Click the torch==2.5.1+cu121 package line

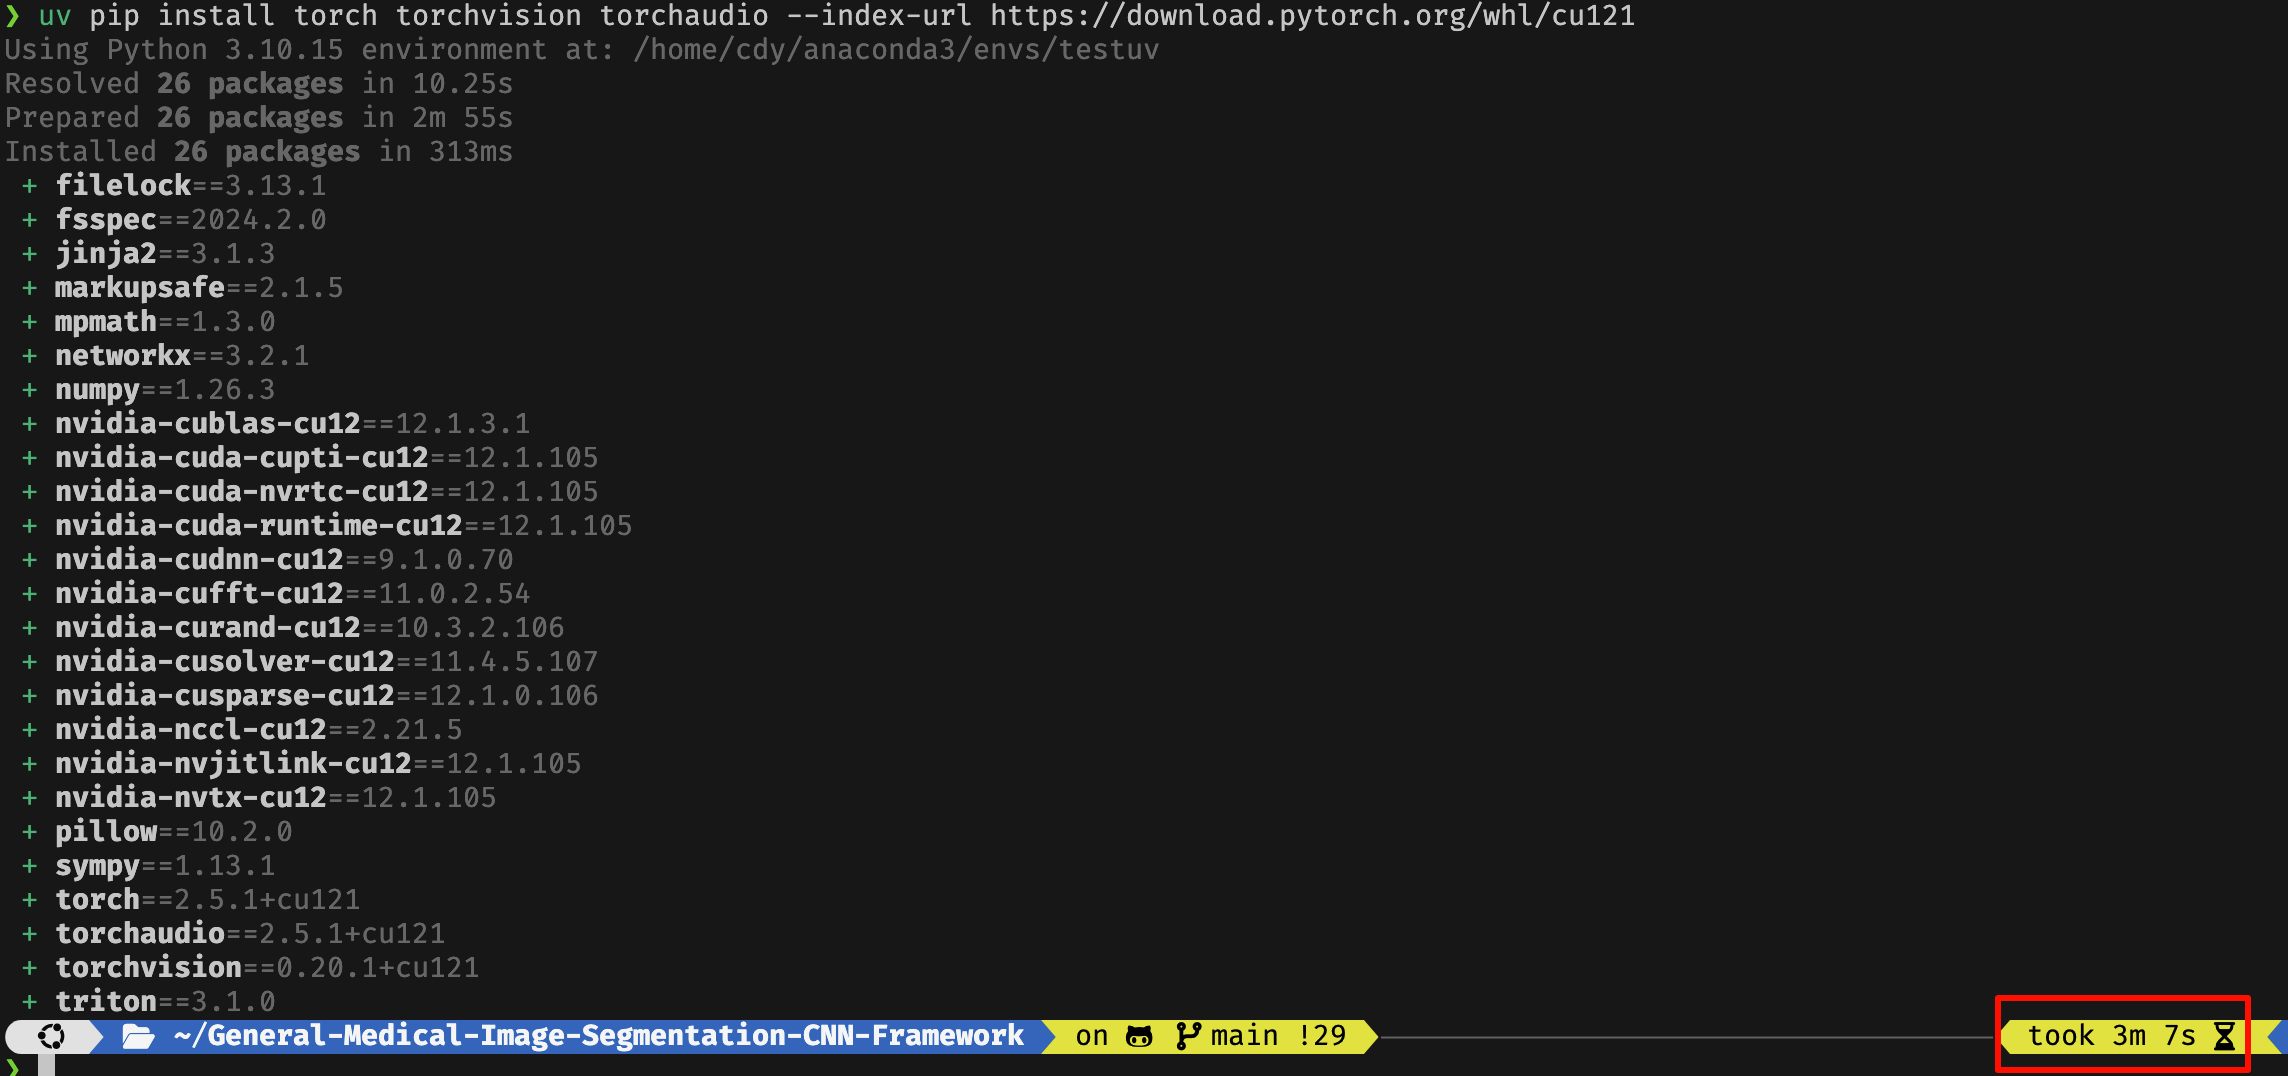pos(207,900)
